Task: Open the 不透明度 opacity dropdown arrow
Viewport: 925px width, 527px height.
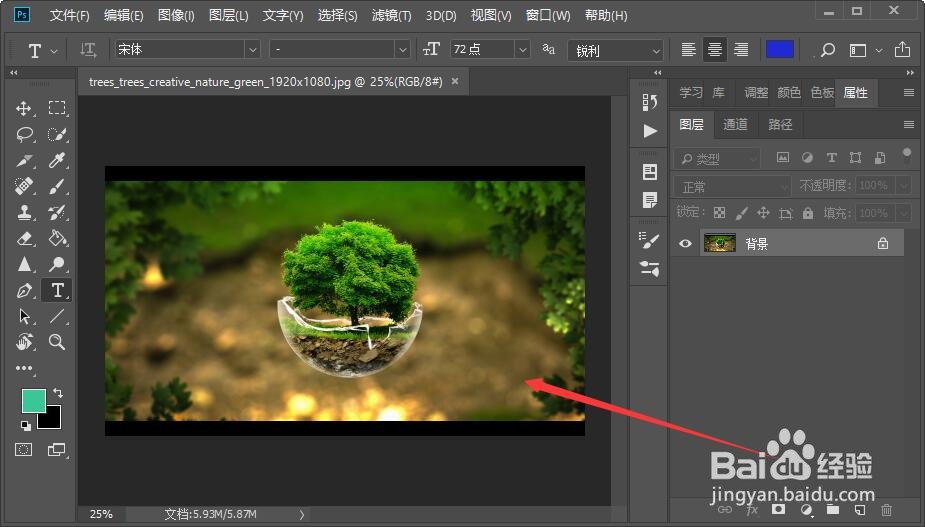Action: coord(904,185)
